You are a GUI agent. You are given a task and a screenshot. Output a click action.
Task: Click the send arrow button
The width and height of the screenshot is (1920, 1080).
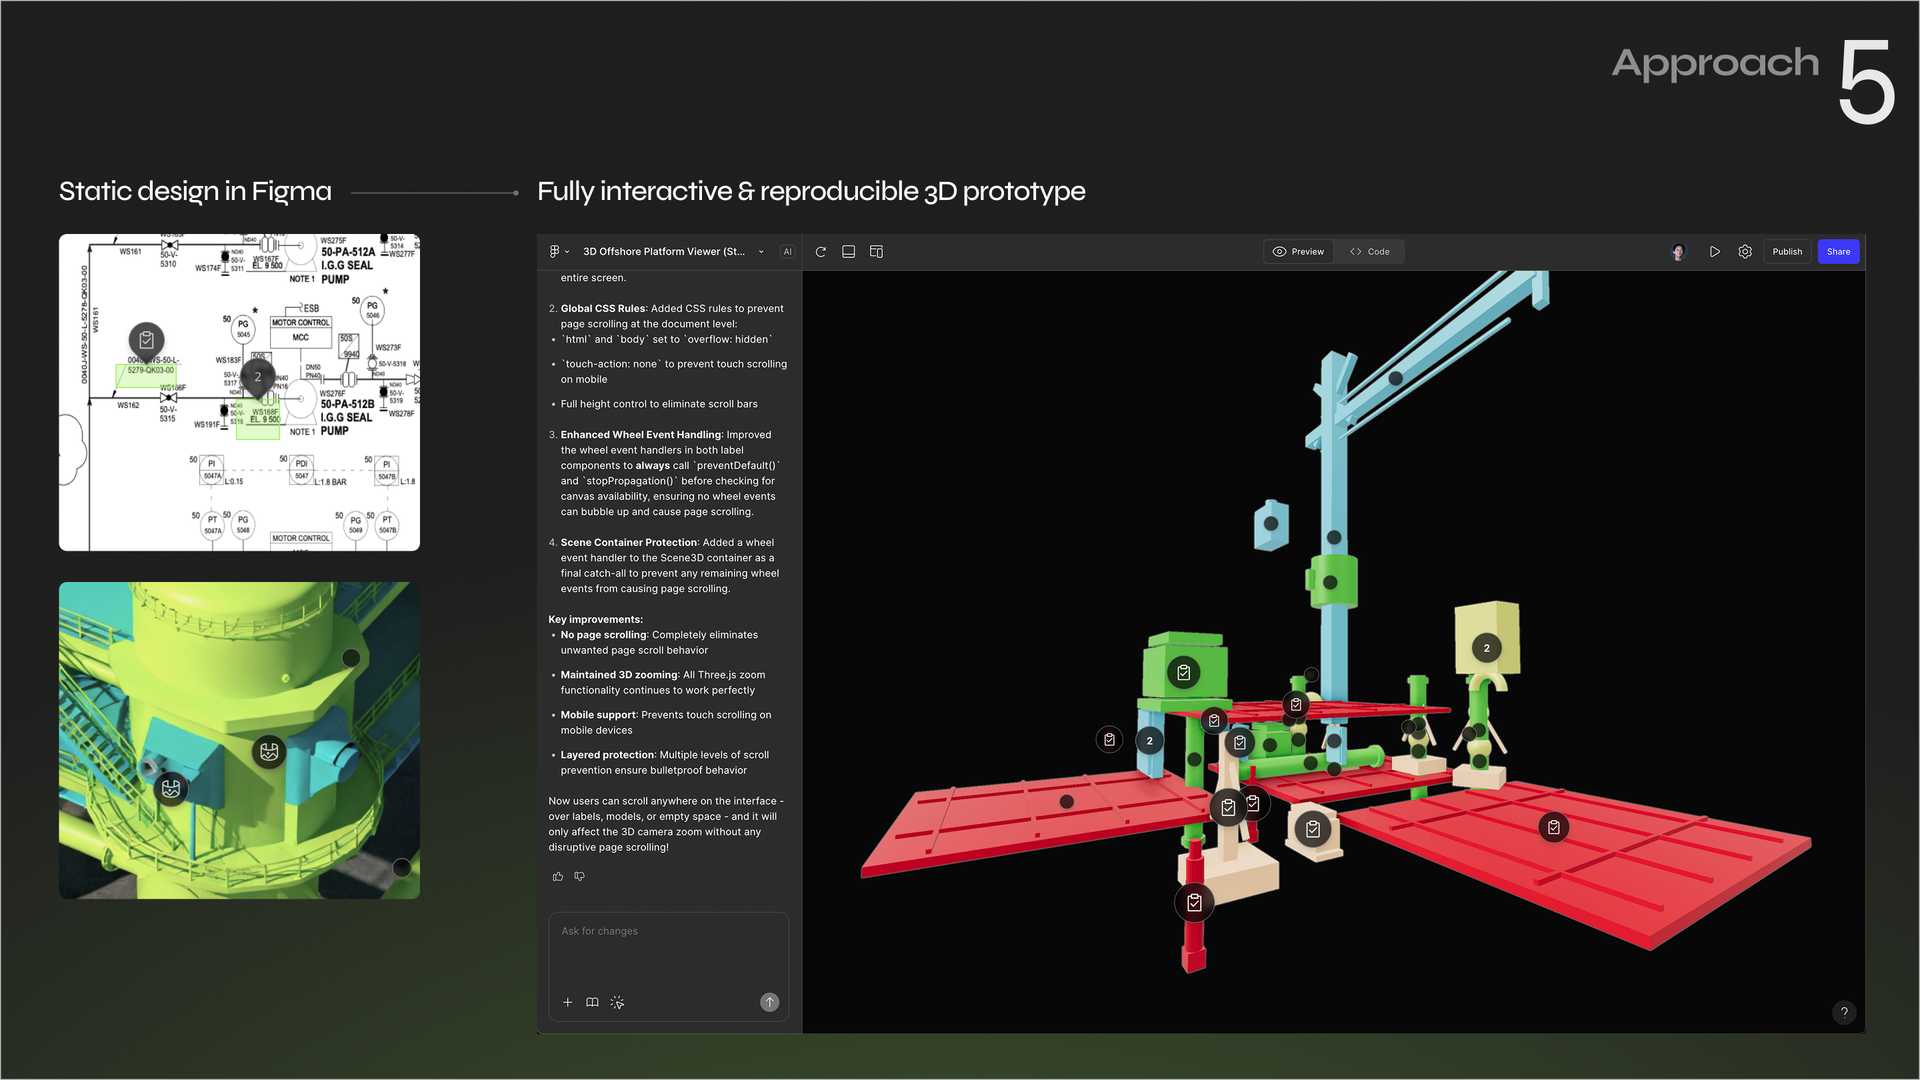tap(769, 1002)
